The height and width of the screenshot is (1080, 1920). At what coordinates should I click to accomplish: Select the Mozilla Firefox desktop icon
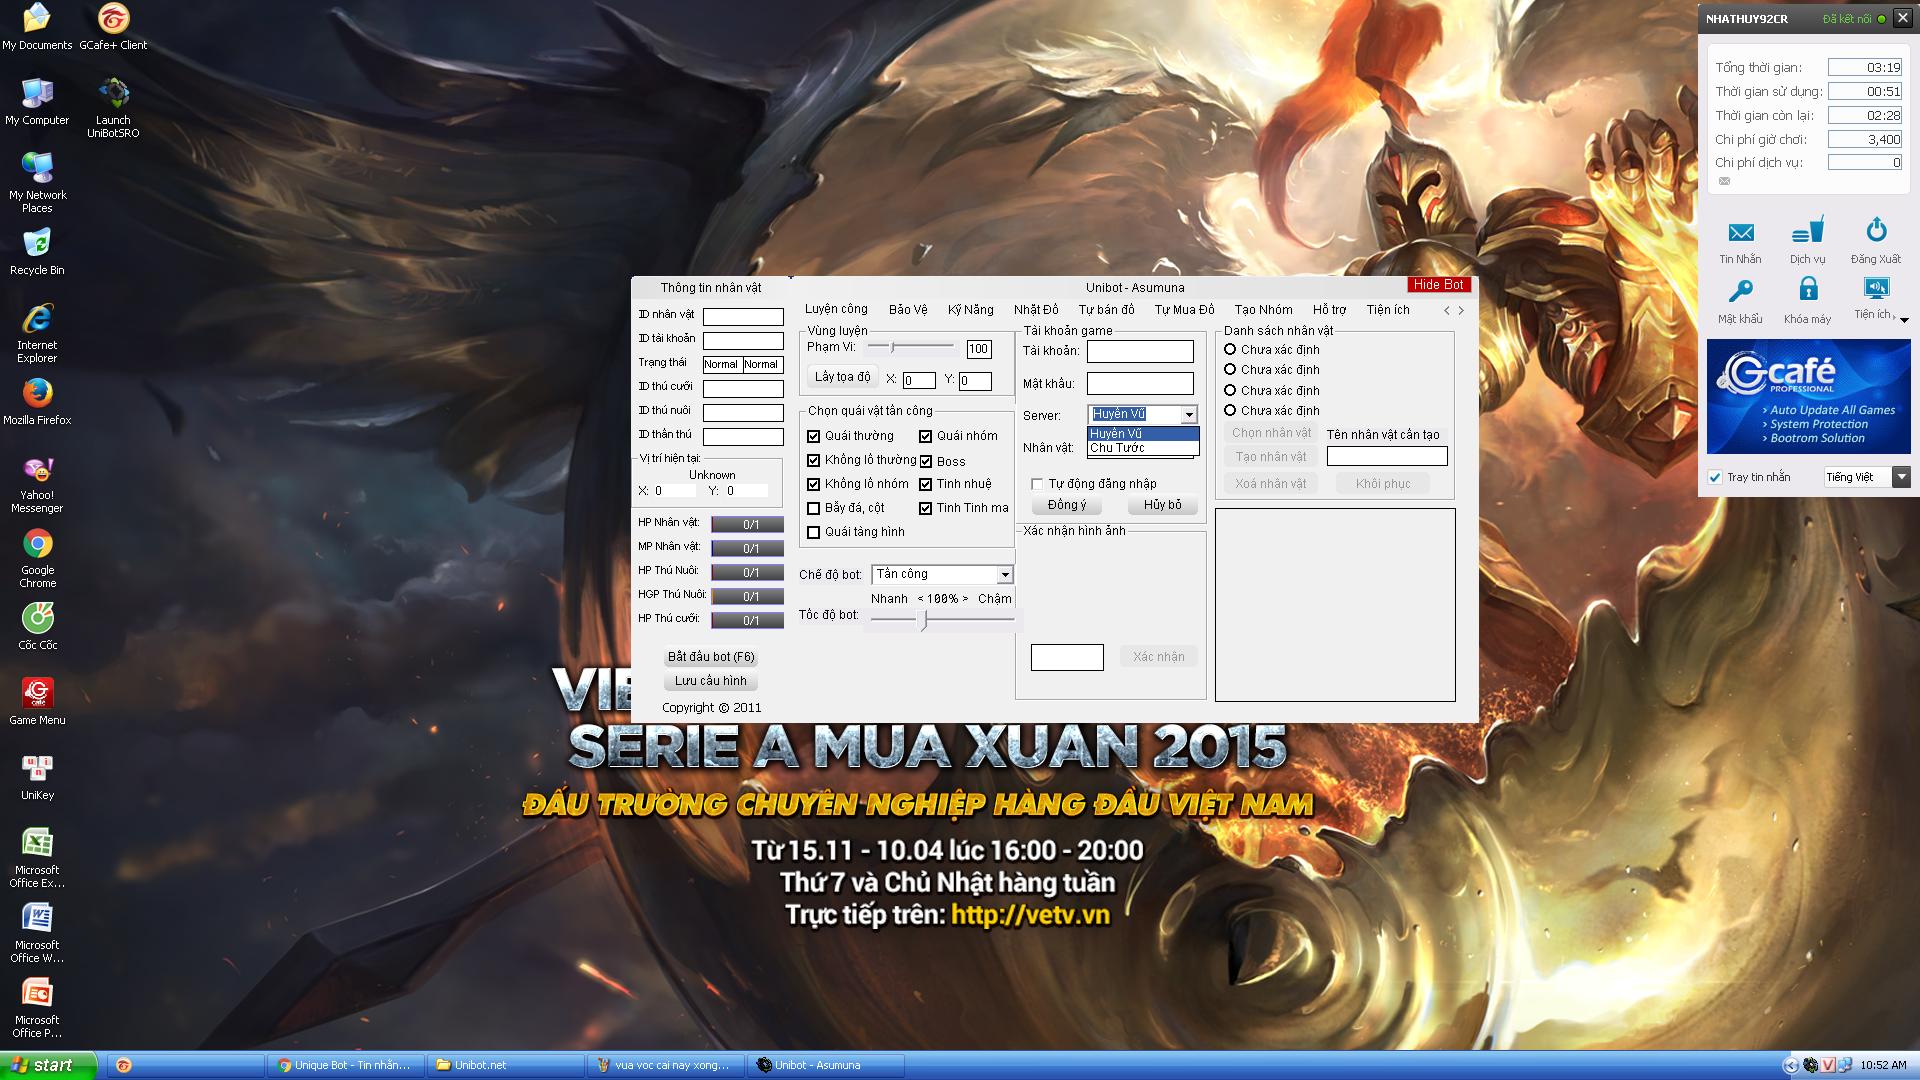[37, 402]
